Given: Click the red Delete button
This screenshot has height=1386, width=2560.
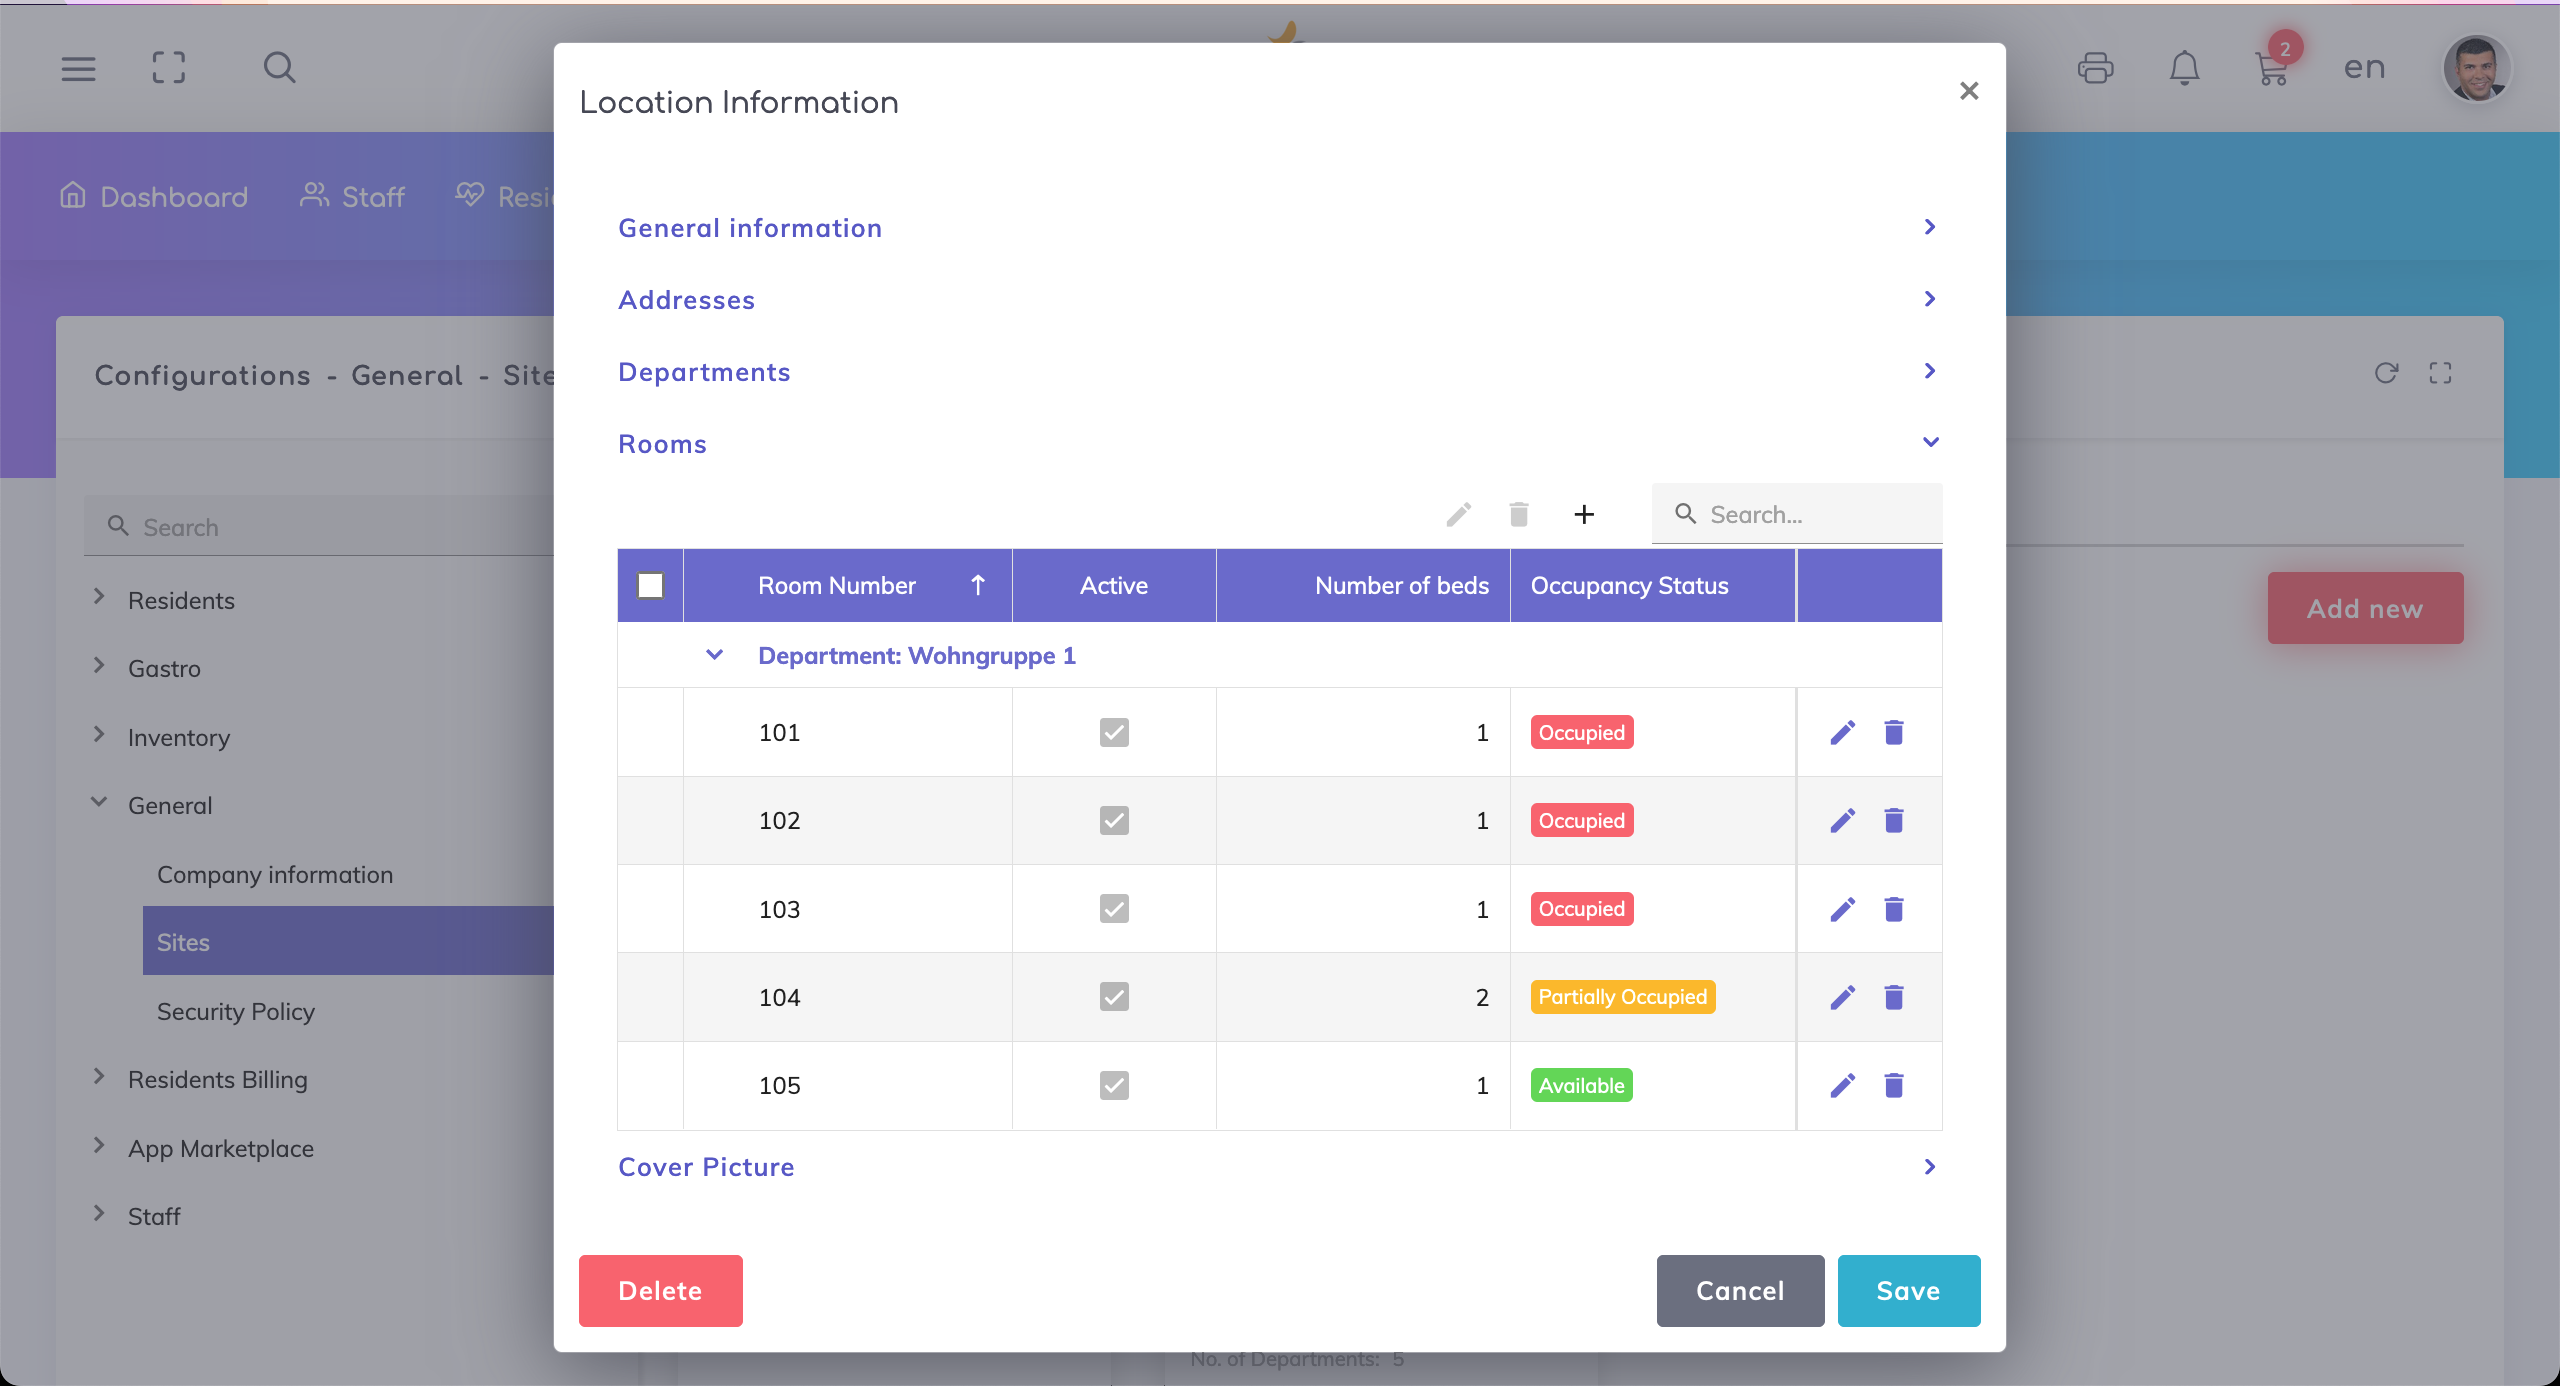Looking at the screenshot, I should [660, 1290].
